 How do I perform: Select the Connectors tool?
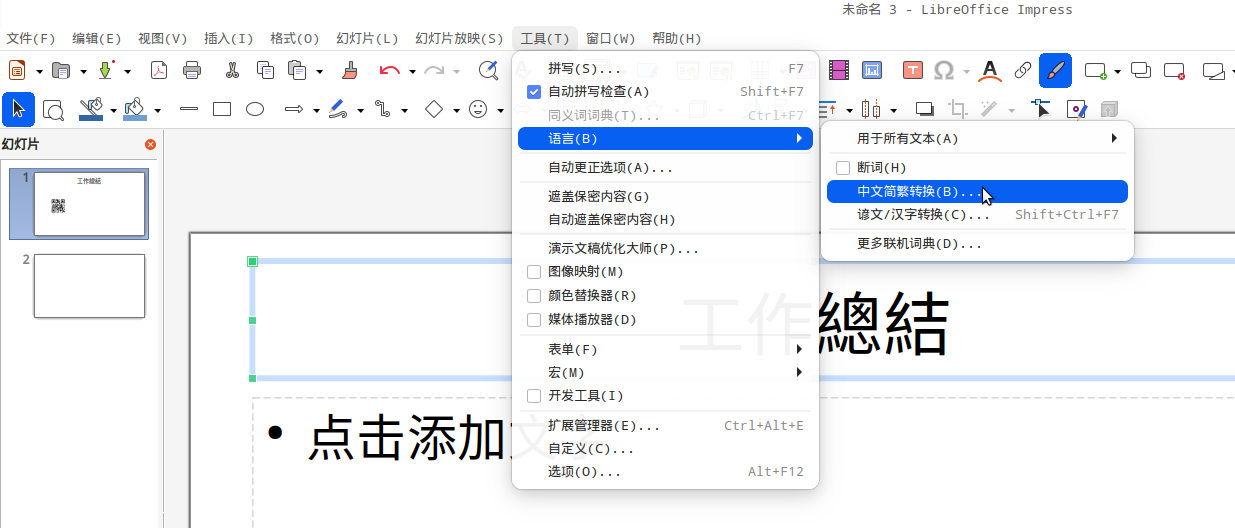click(383, 109)
